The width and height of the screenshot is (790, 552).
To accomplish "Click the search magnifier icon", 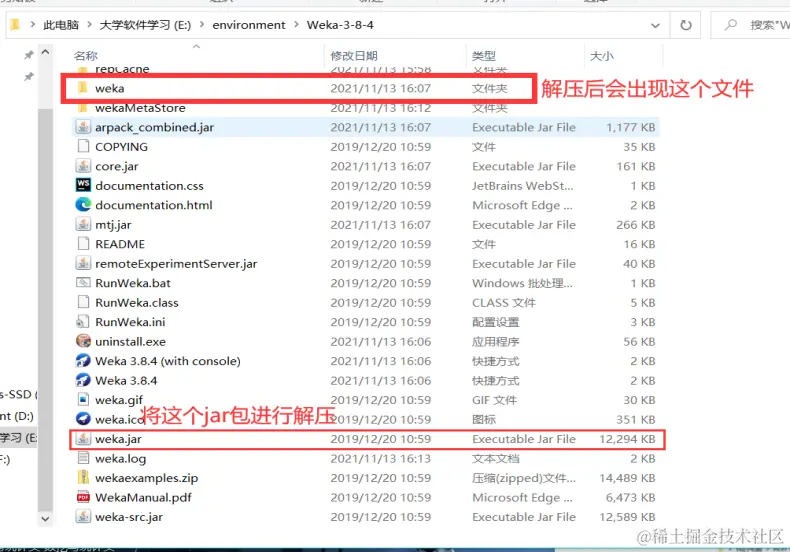I will pyautogui.click(x=731, y=24).
